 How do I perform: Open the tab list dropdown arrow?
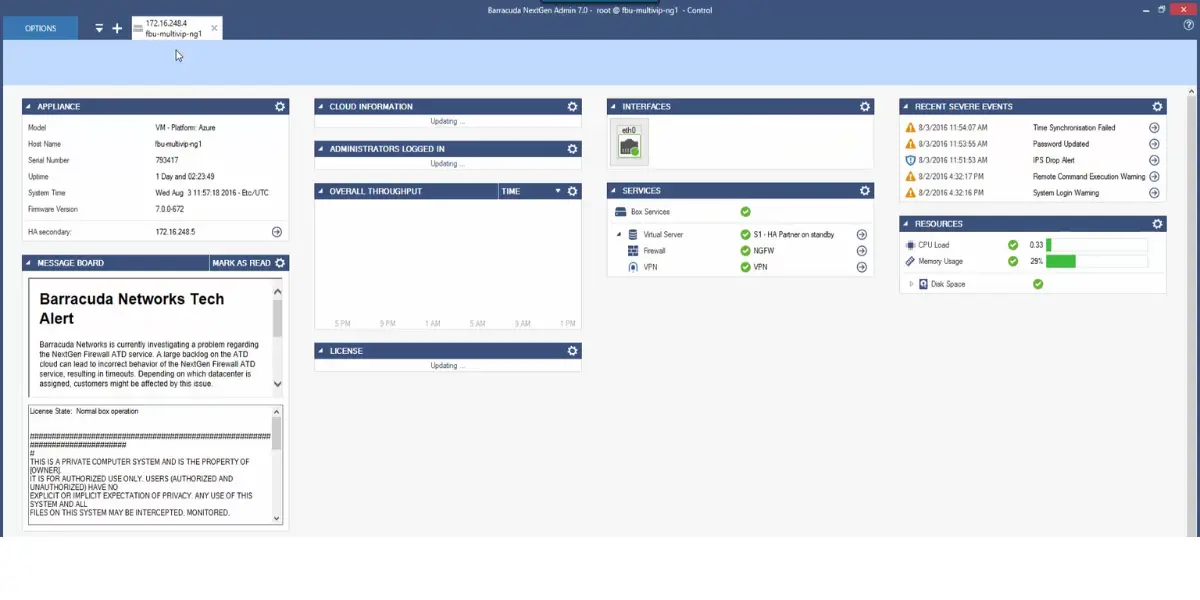pos(99,28)
